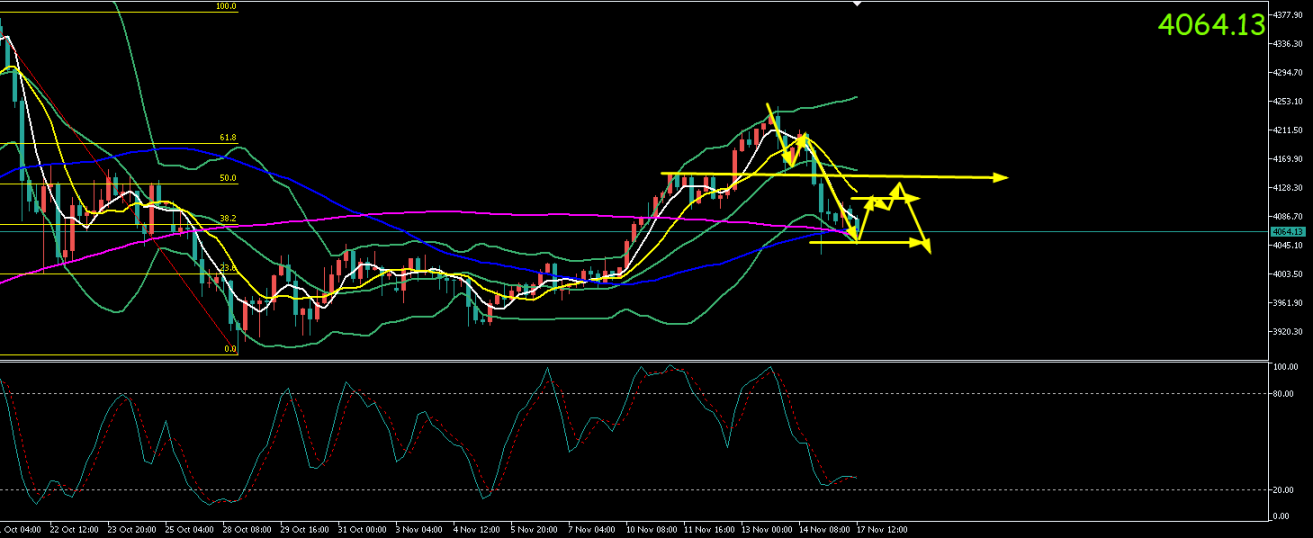Click the 17 Nov 12:00 time axis label
The image size is (1313, 538).
(x=884, y=527)
